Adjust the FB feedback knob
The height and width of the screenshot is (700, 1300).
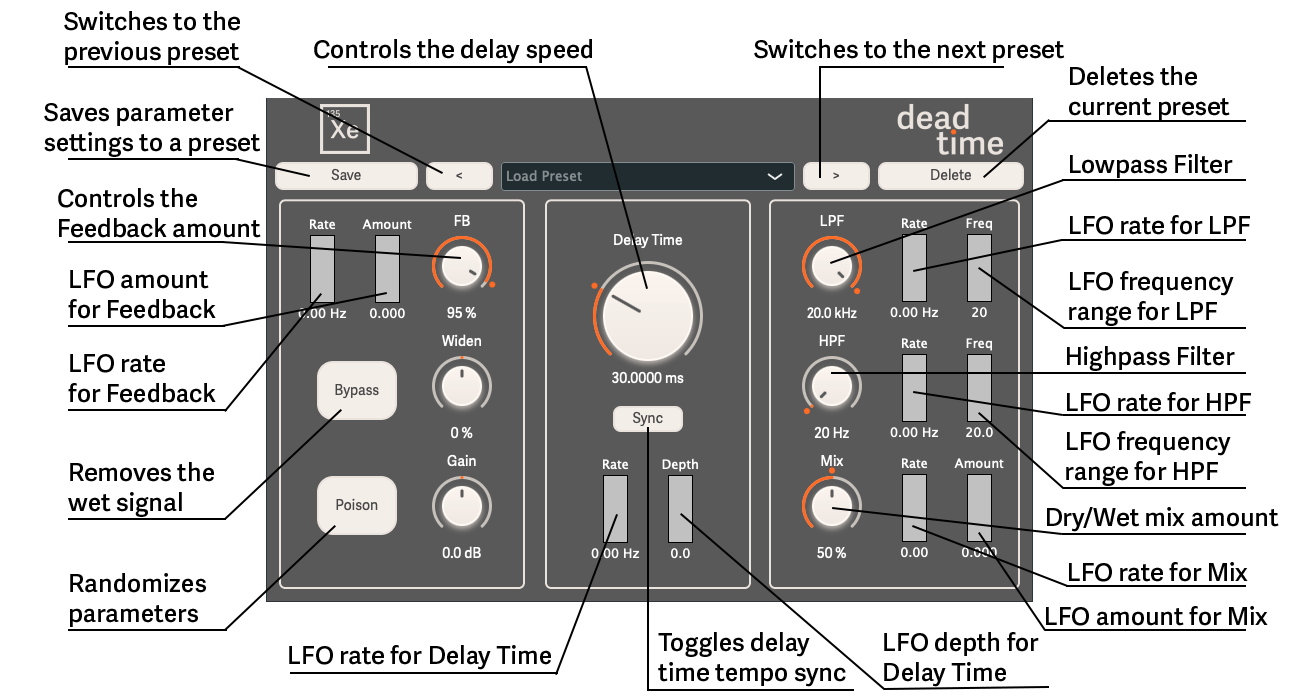pos(462,266)
